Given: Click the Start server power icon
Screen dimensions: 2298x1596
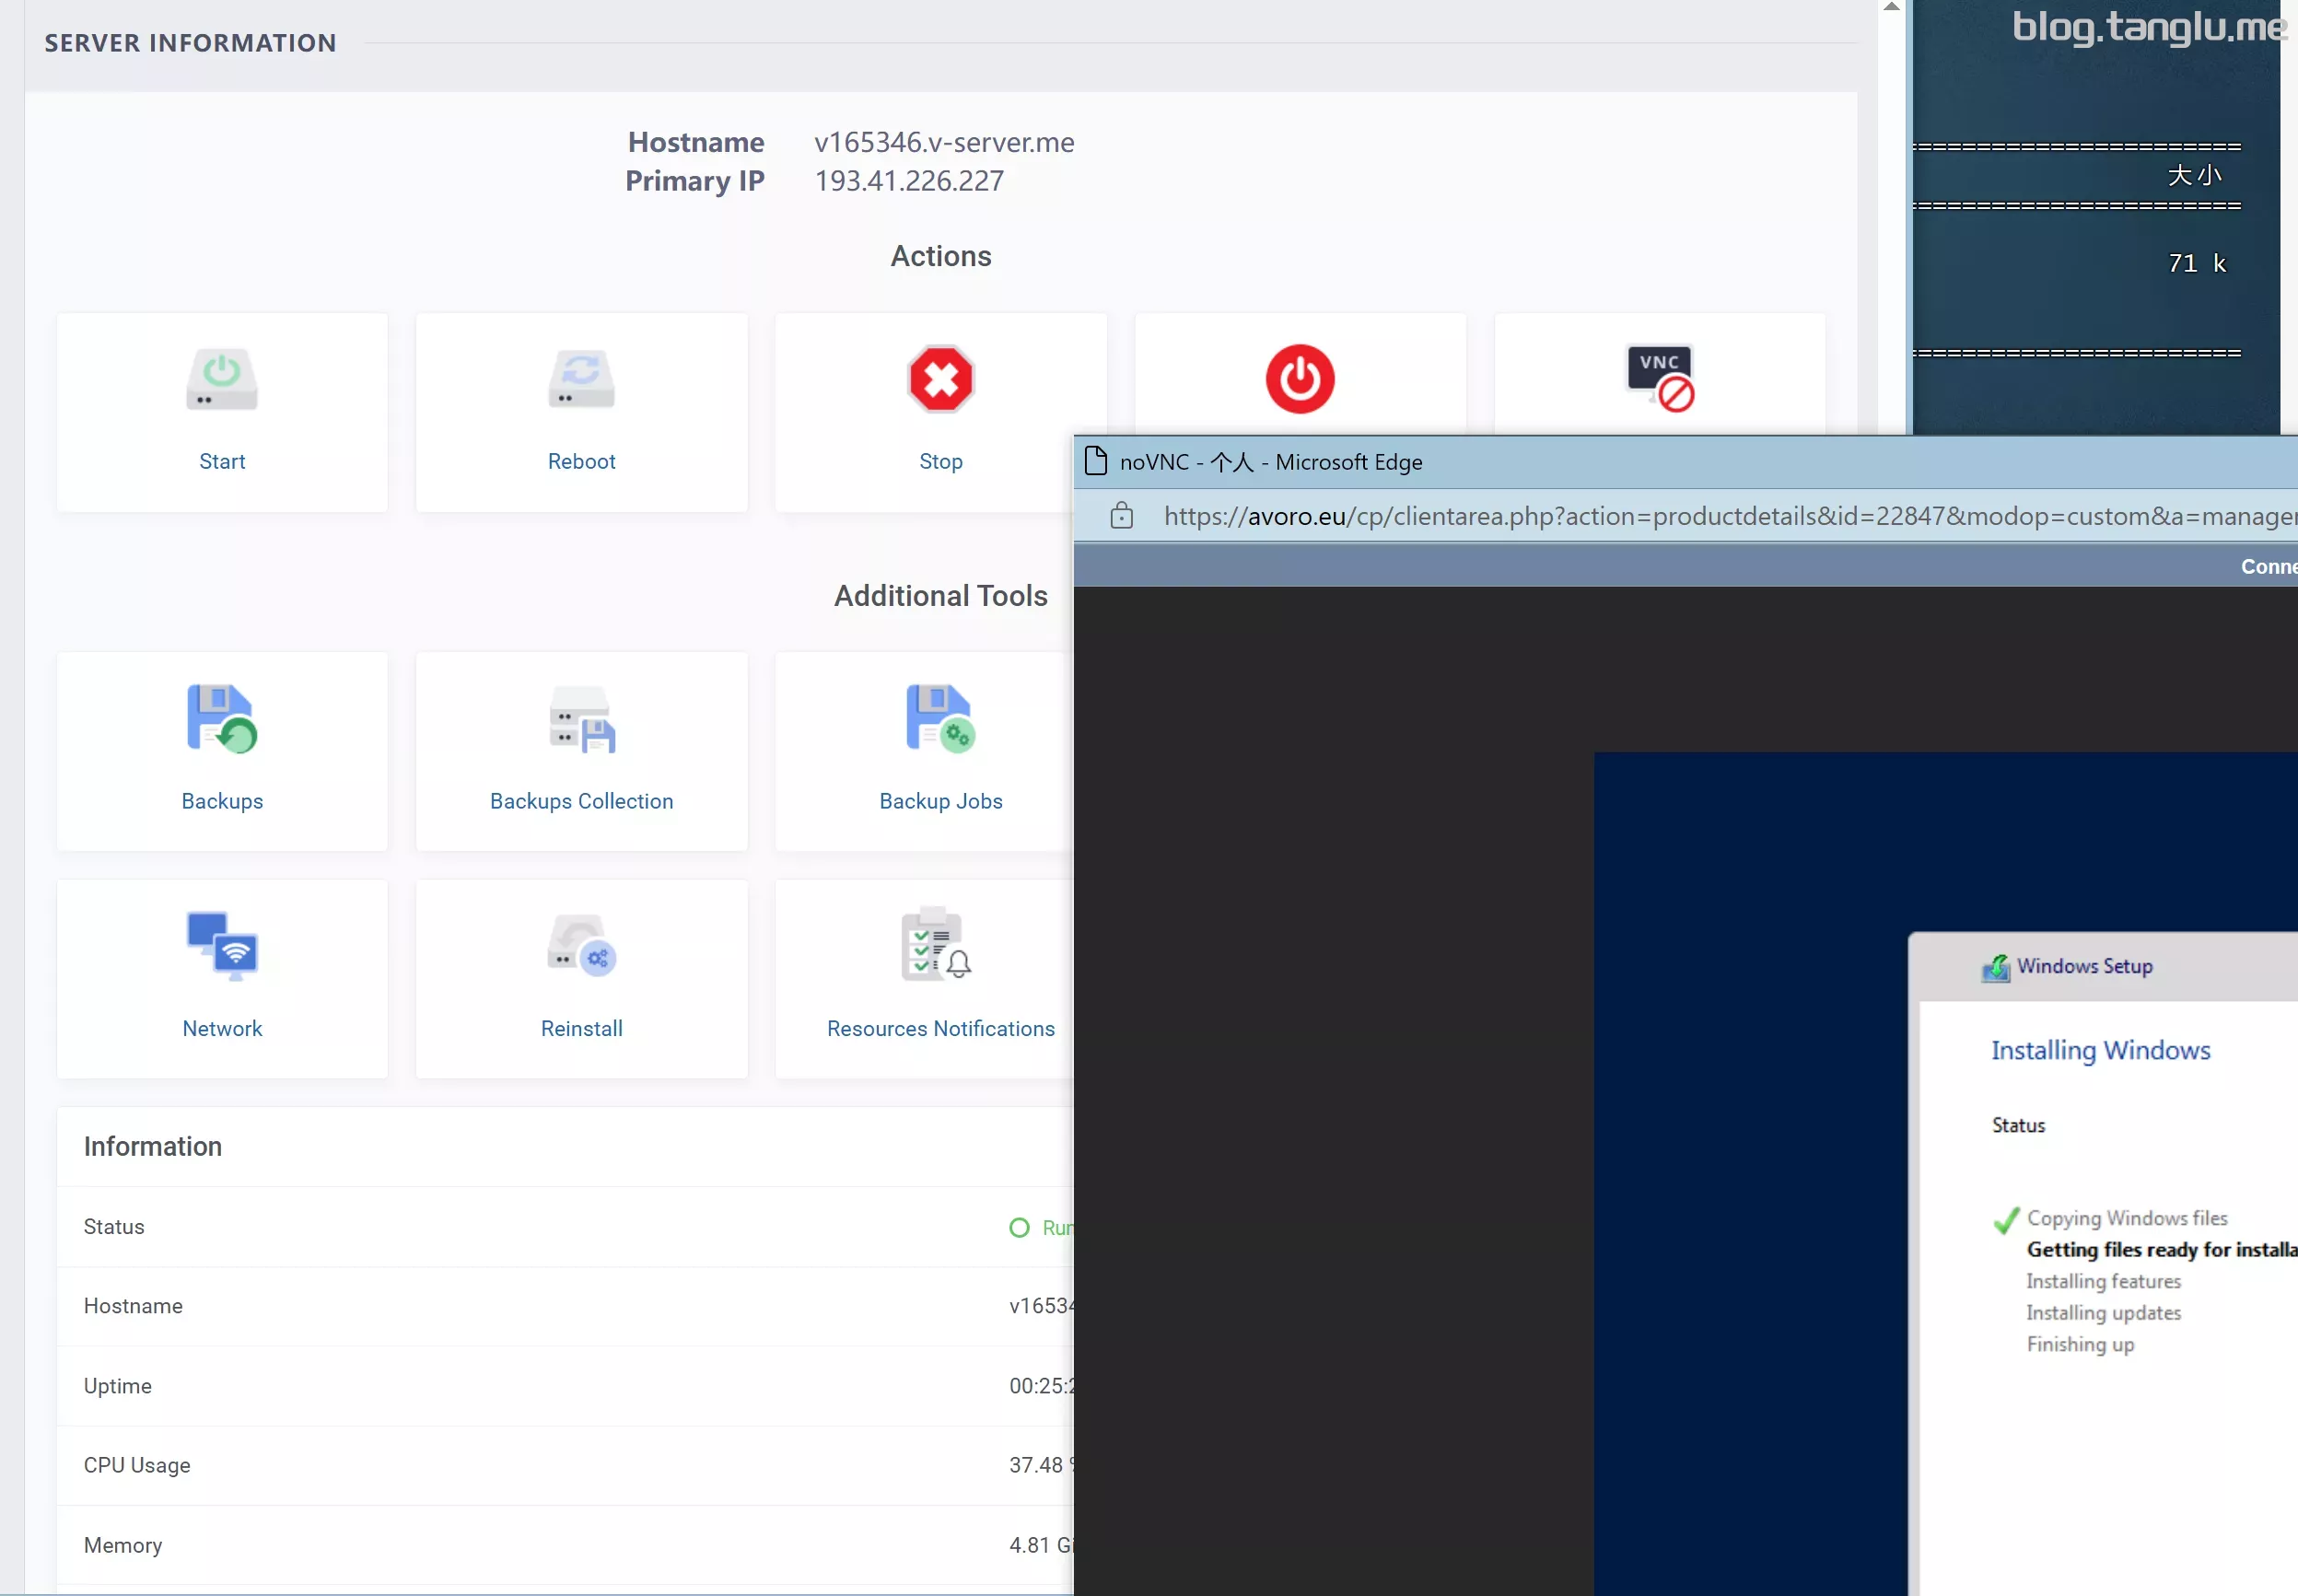Looking at the screenshot, I should point(221,379).
